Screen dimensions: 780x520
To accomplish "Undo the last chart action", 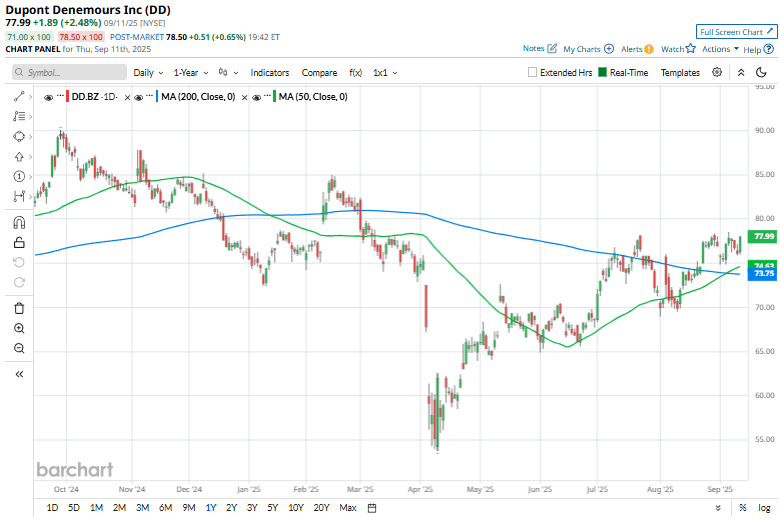I will click(19, 262).
